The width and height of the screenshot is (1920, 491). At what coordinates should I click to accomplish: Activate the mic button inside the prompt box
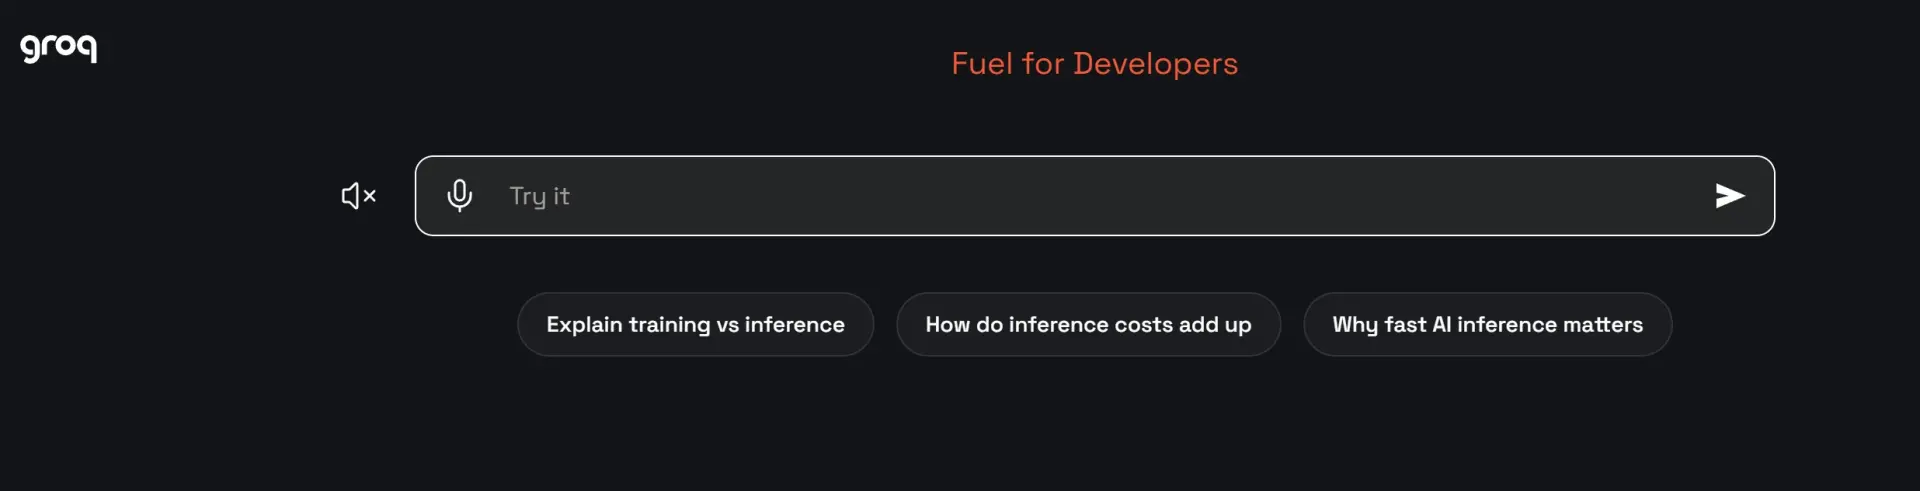point(460,195)
